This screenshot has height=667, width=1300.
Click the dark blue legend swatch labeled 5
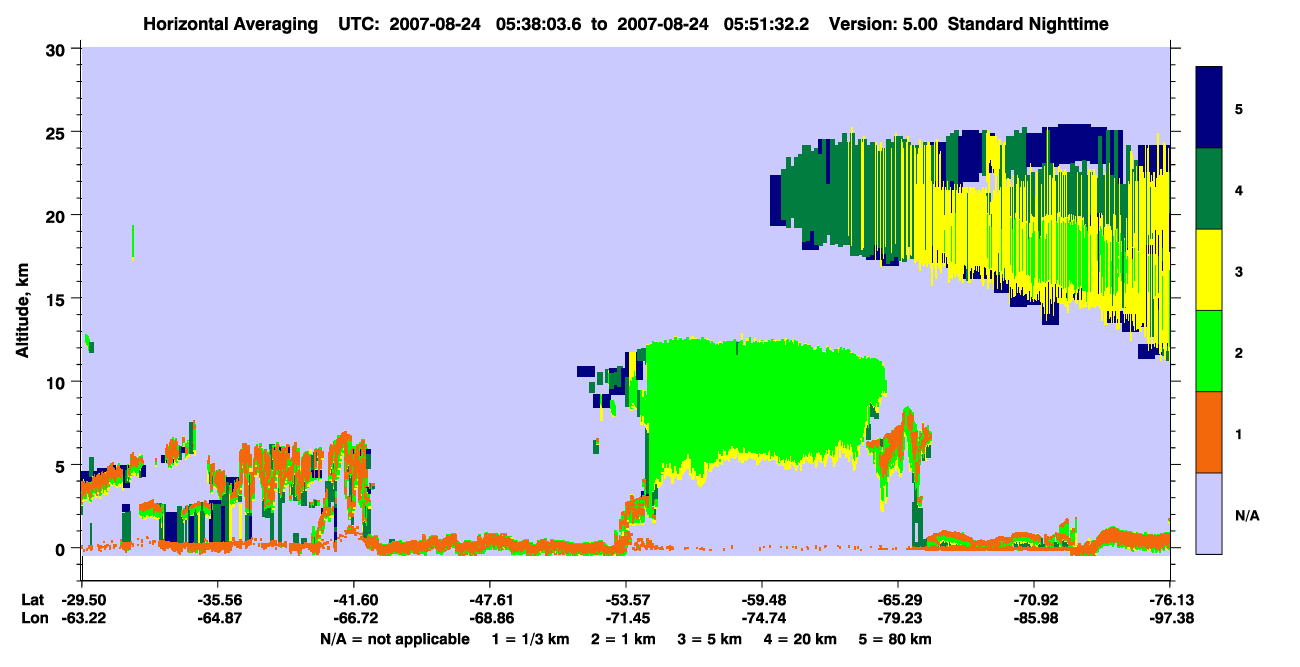point(1209,107)
